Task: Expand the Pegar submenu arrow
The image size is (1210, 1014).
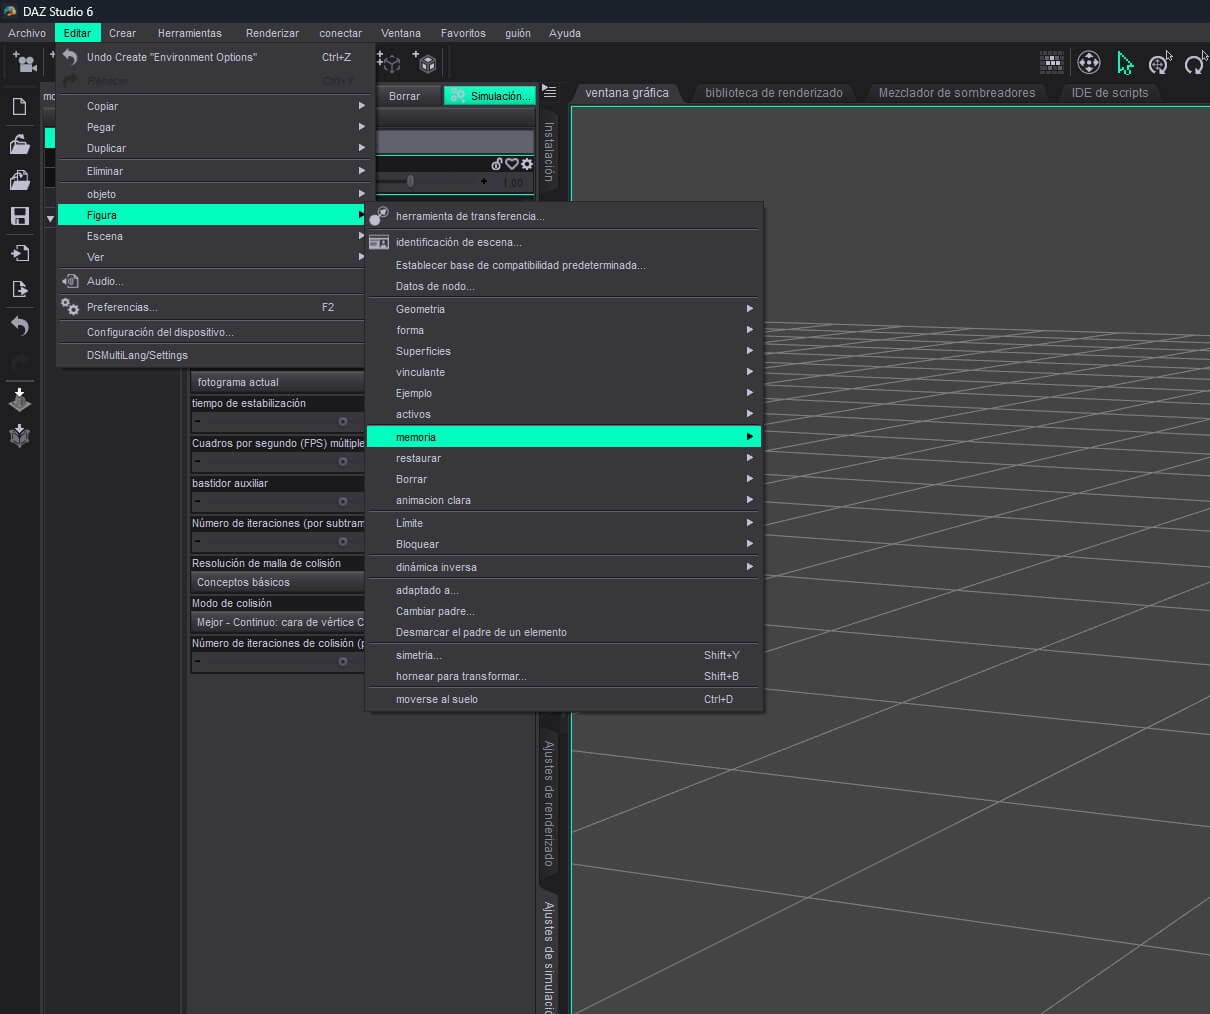Action: (362, 127)
